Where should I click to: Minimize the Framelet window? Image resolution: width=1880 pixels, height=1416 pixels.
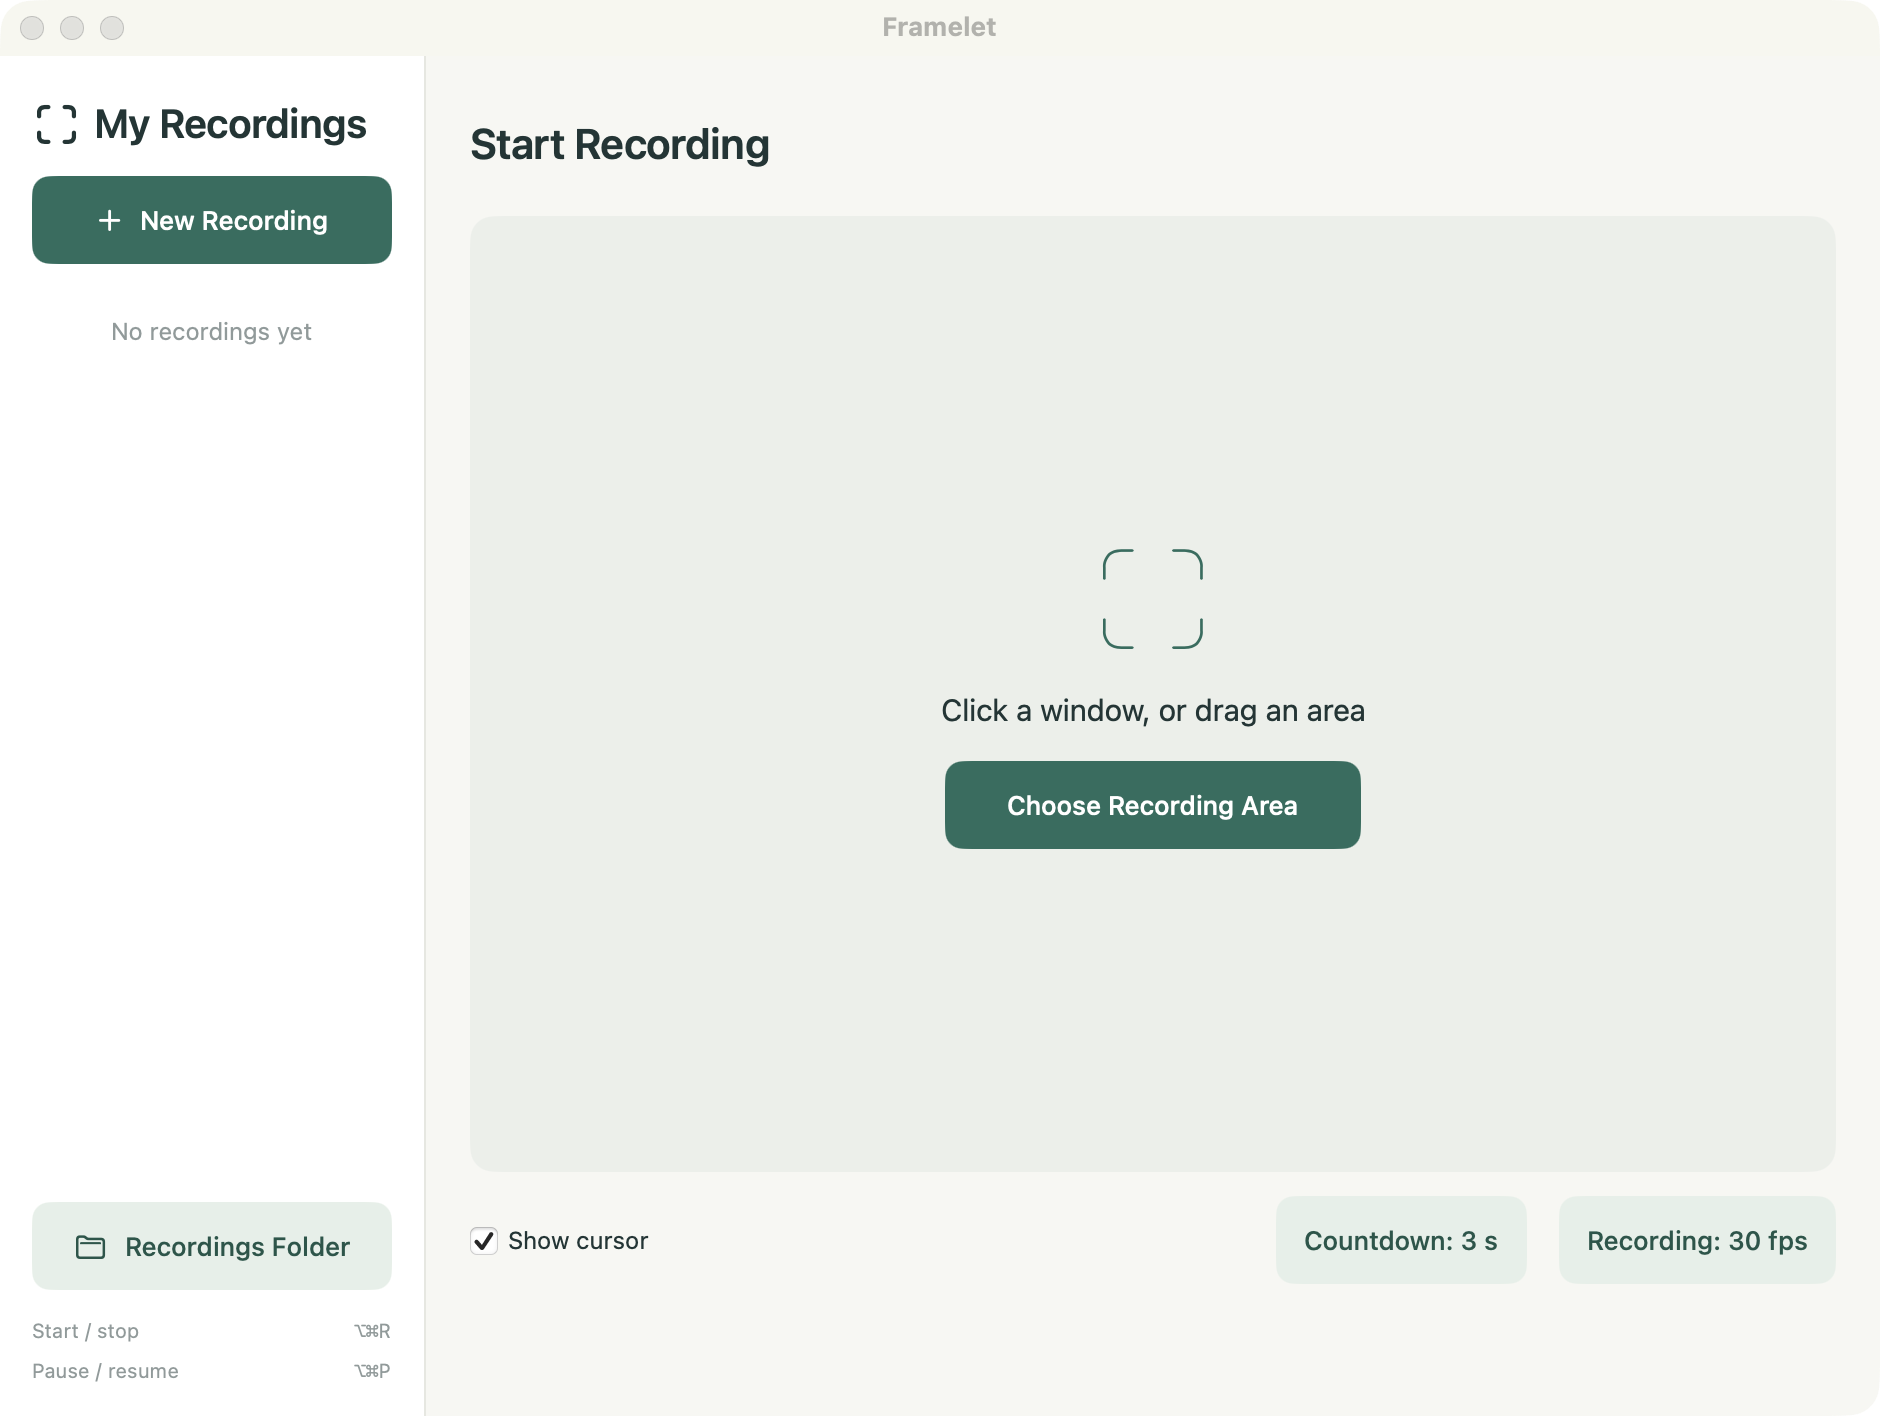(x=72, y=28)
